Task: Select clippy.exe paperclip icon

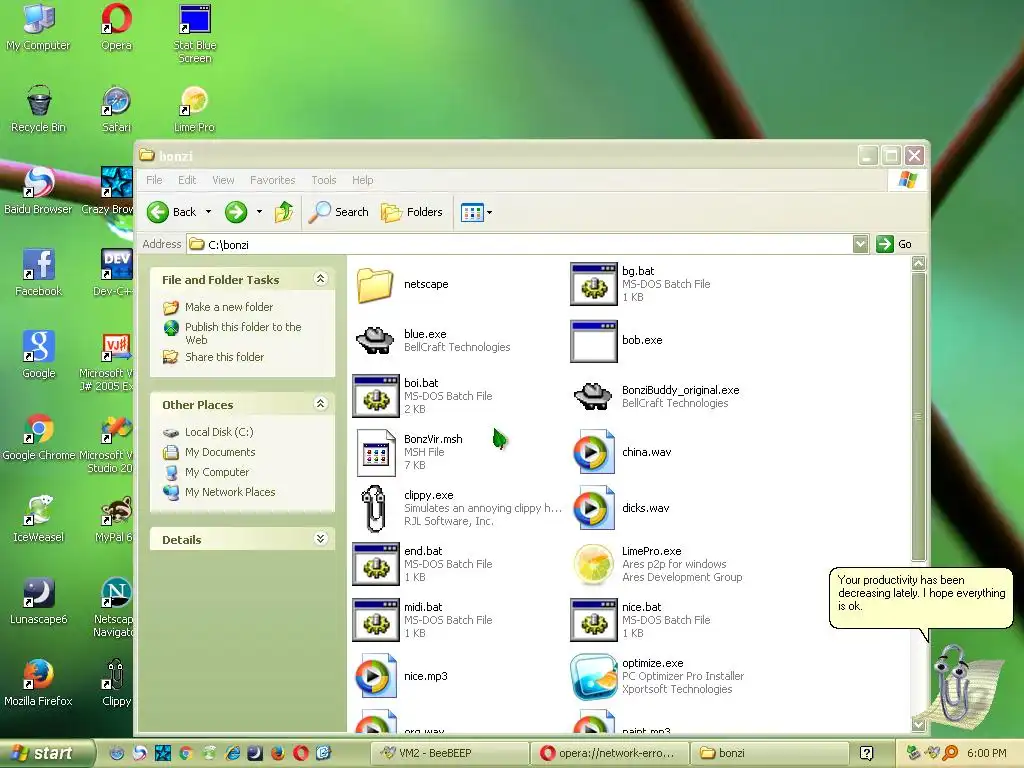Action: tap(374, 508)
